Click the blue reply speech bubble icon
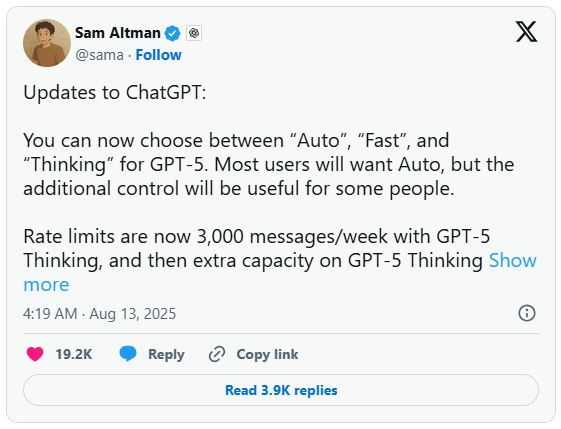Image resolution: width=561 pixels, height=429 pixels. 128,354
